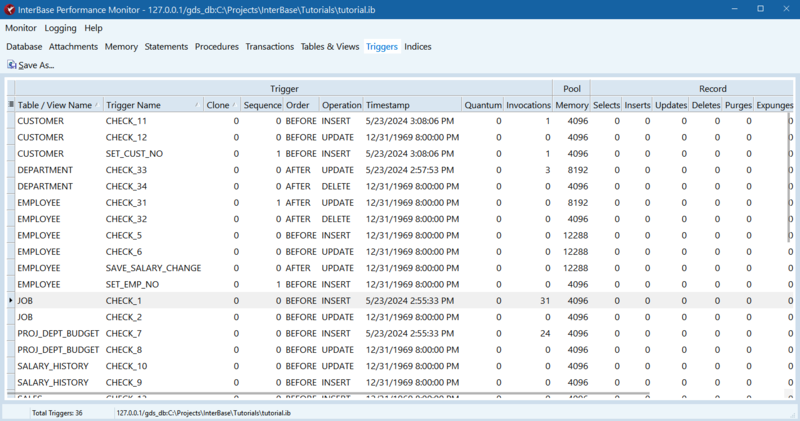Sort by Trigger Name column header

click(x=153, y=105)
